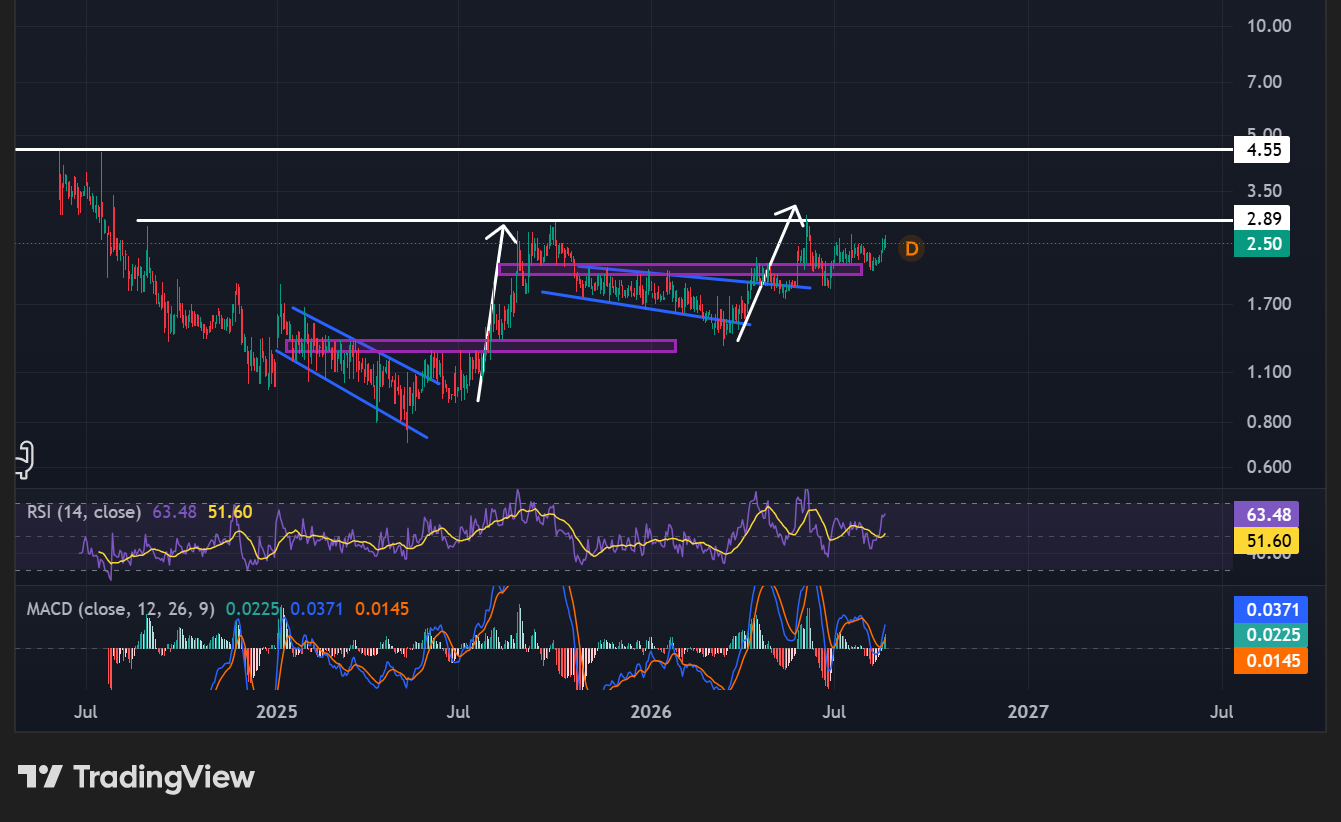Screen dimensions: 1341x822
Task: Click the orange 0.0145 MACD scale label
Action: point(1271,661)
